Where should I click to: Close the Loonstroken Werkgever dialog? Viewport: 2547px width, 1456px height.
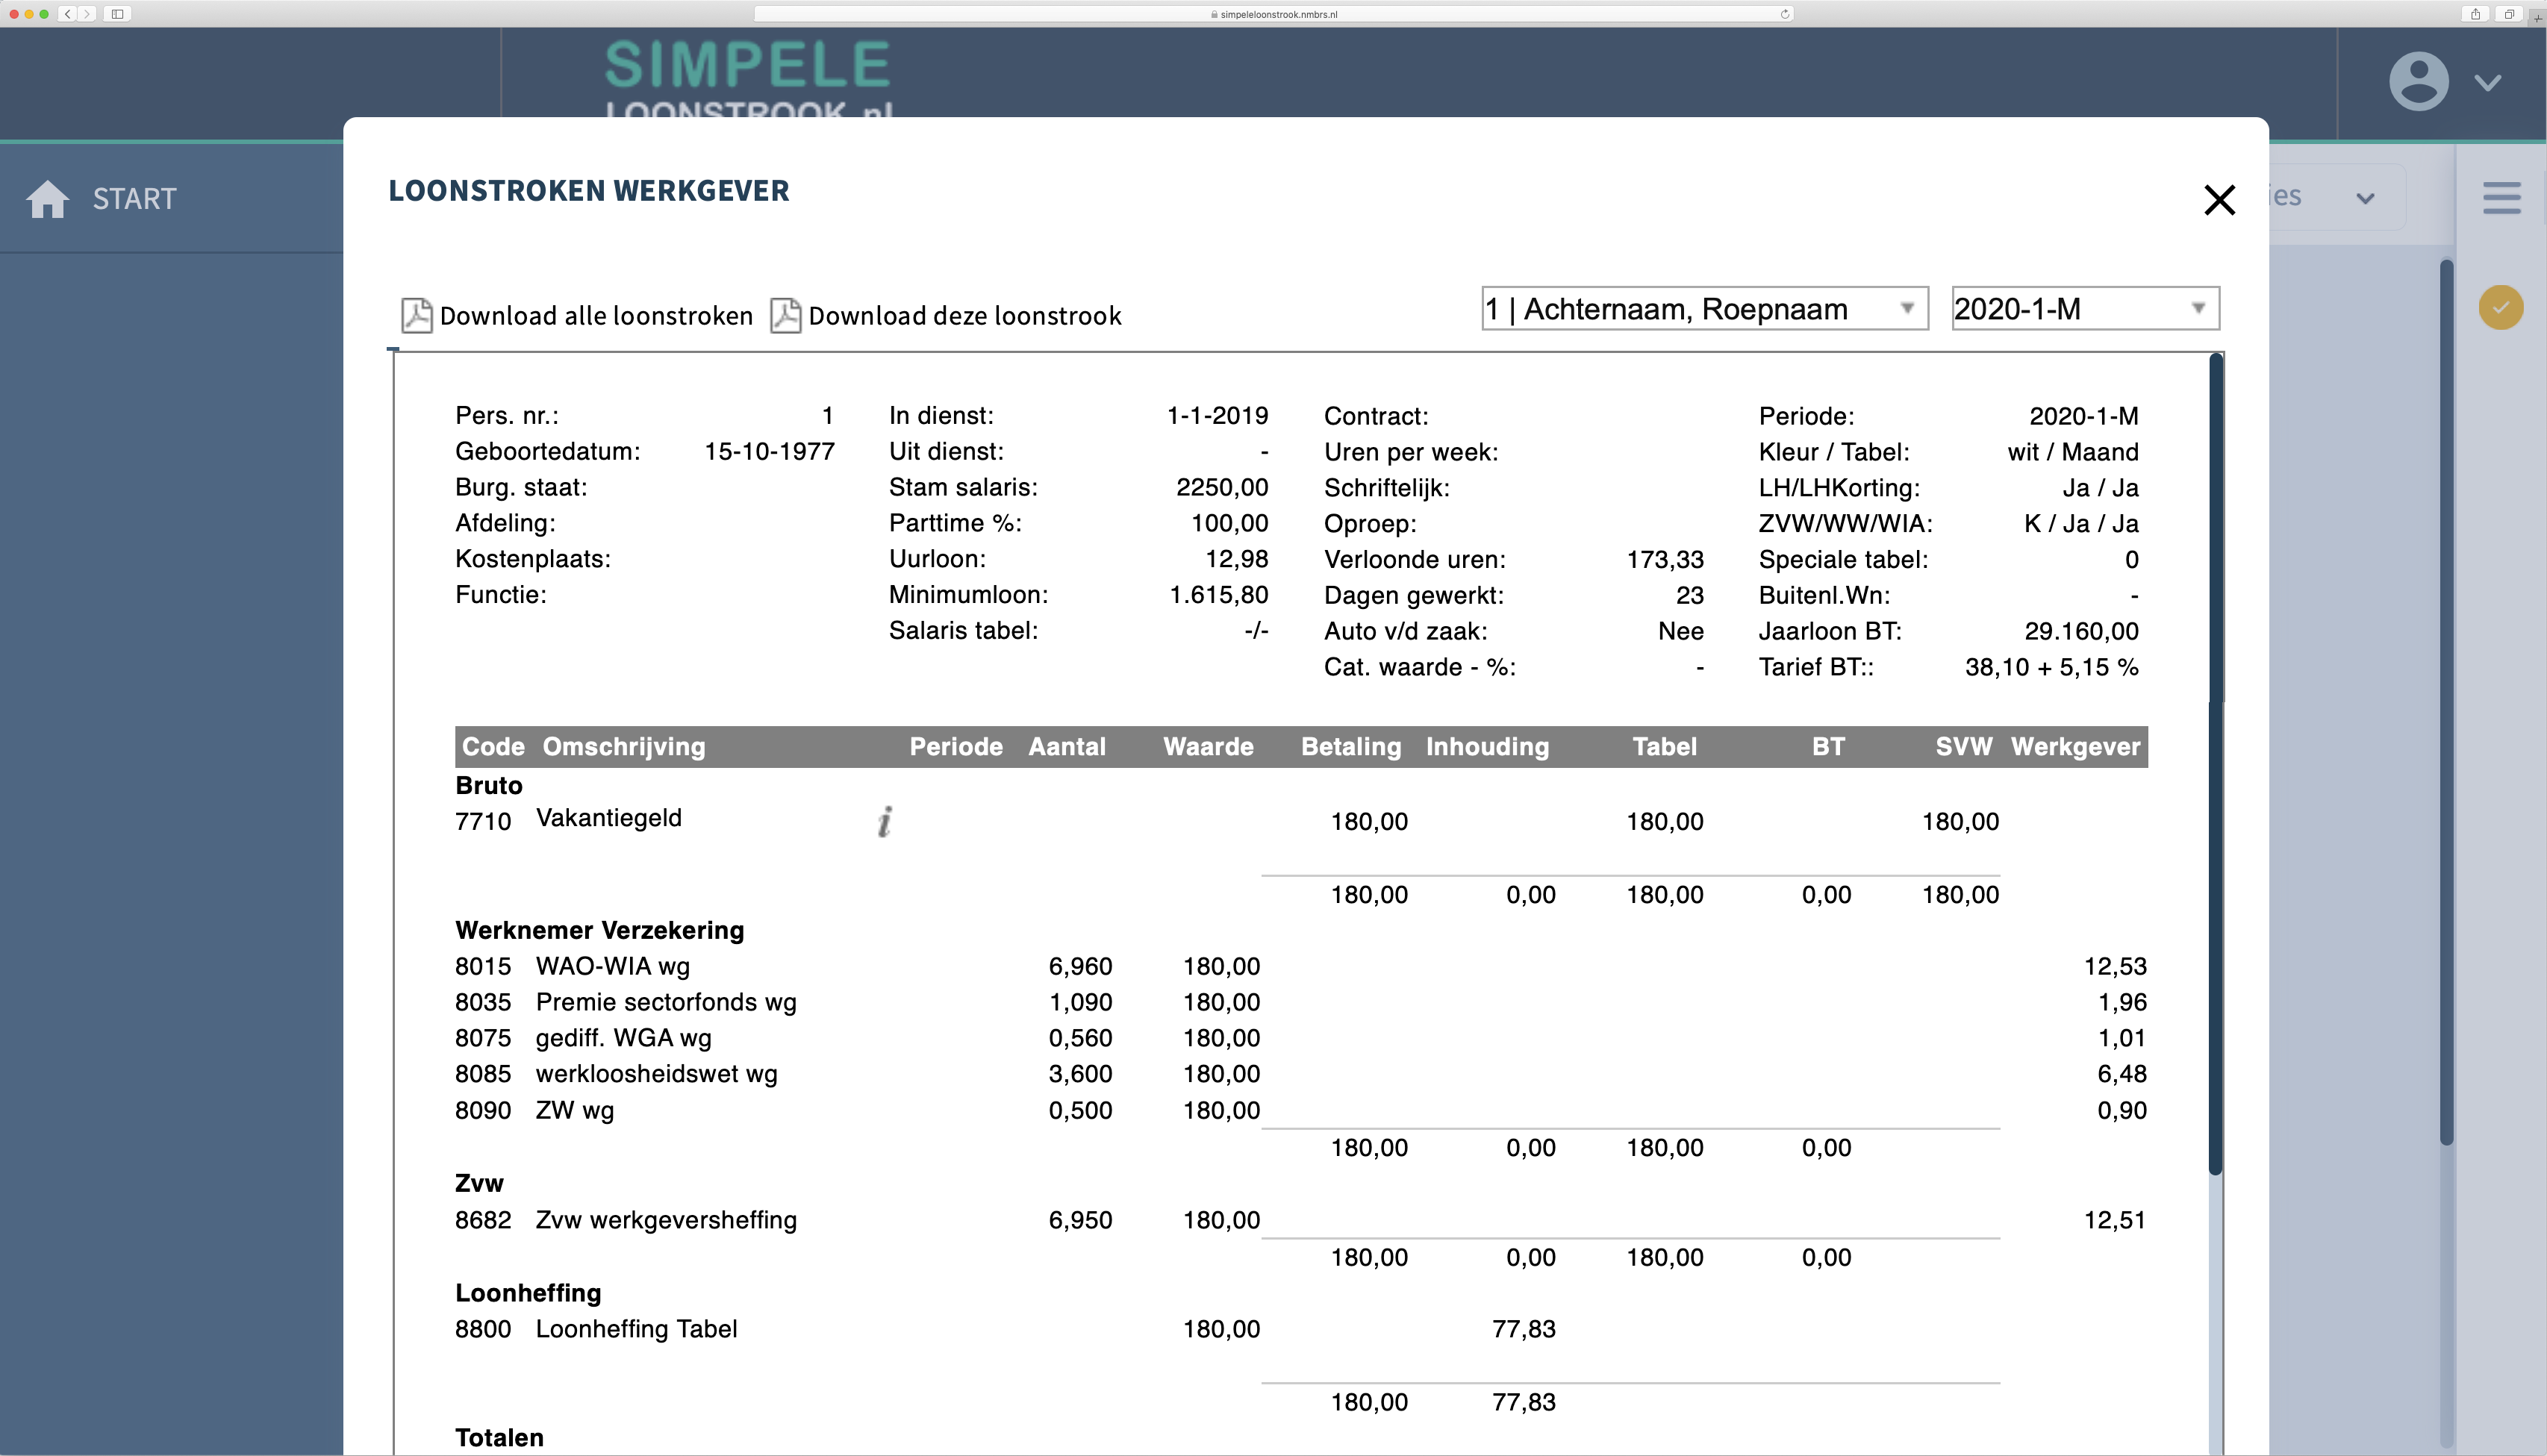coord(2219,200)
